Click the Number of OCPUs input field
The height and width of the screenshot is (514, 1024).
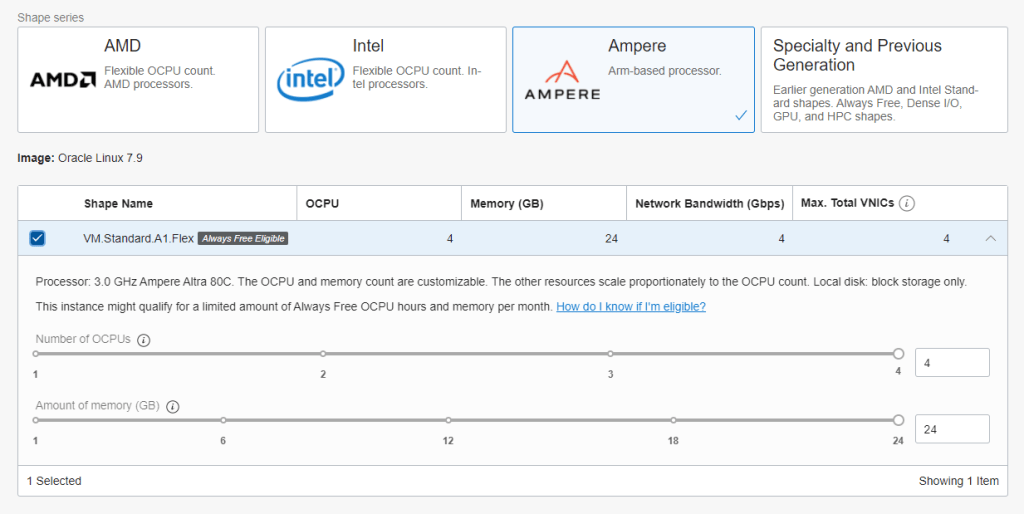click(951, 363)
